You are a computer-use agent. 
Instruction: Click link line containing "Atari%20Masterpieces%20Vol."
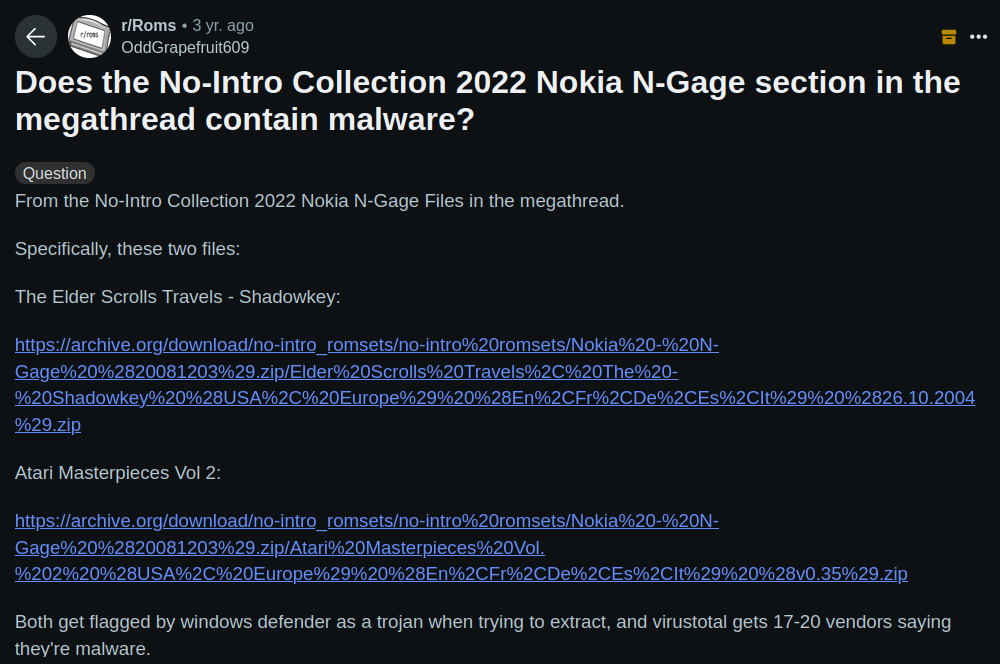(280, 548)
